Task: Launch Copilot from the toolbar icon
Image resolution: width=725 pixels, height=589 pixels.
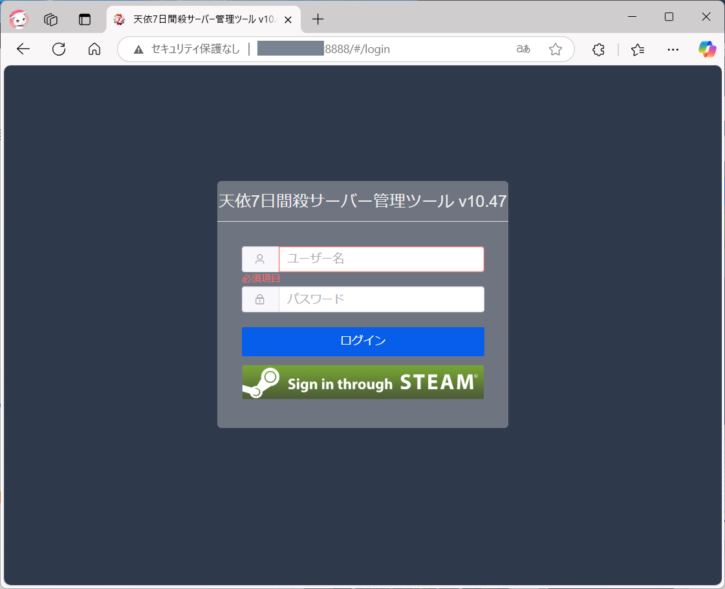Action: point(706,49)
